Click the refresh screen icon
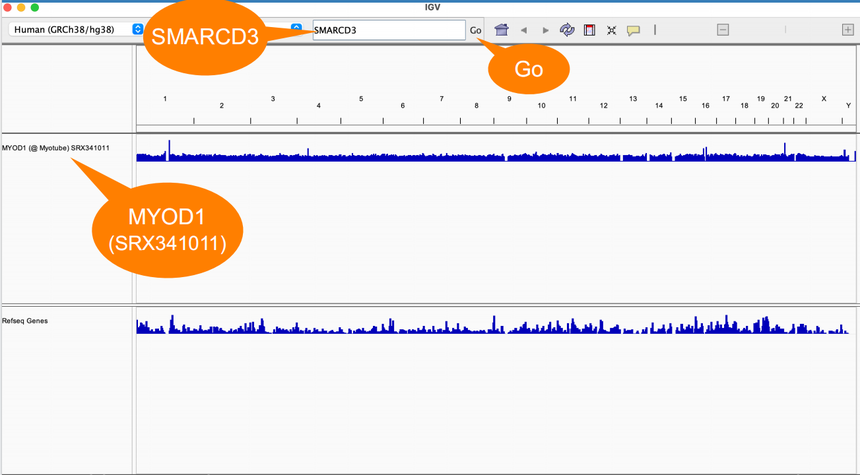The width and height of the screenshot is (860, 475). (567, 30)
